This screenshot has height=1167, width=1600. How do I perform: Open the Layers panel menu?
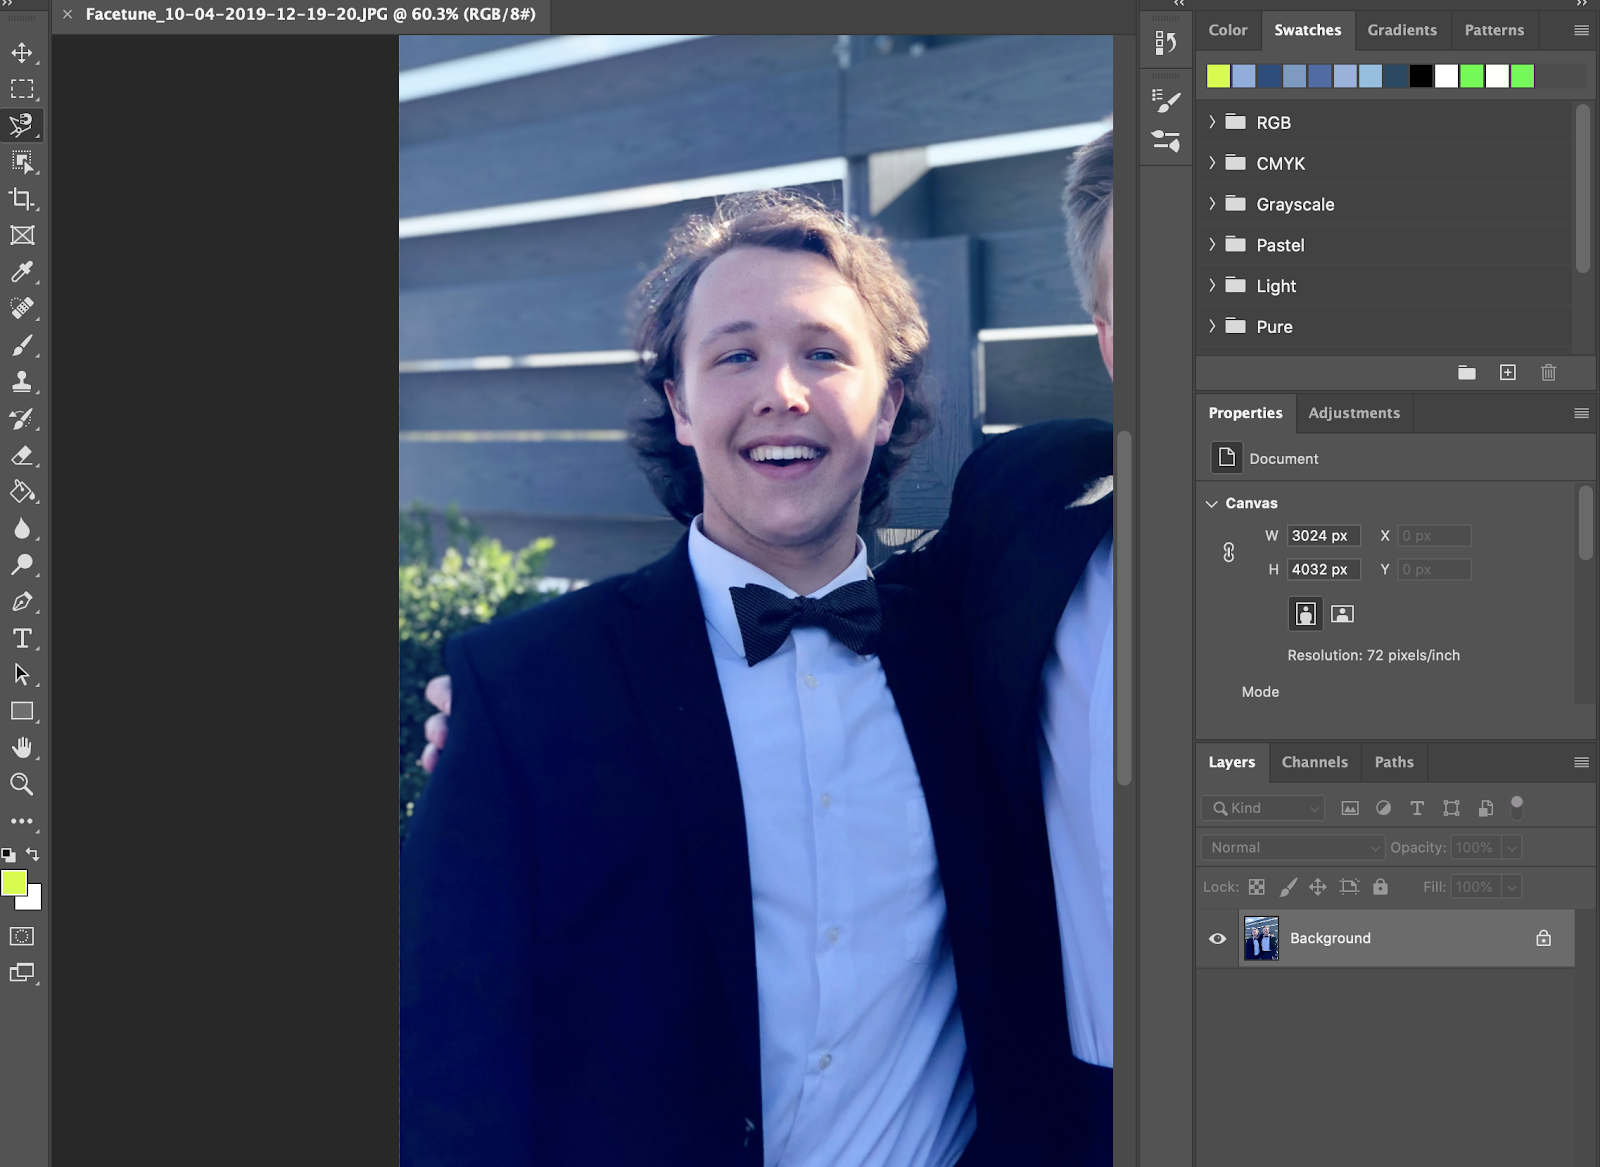tap(1581, 762)
